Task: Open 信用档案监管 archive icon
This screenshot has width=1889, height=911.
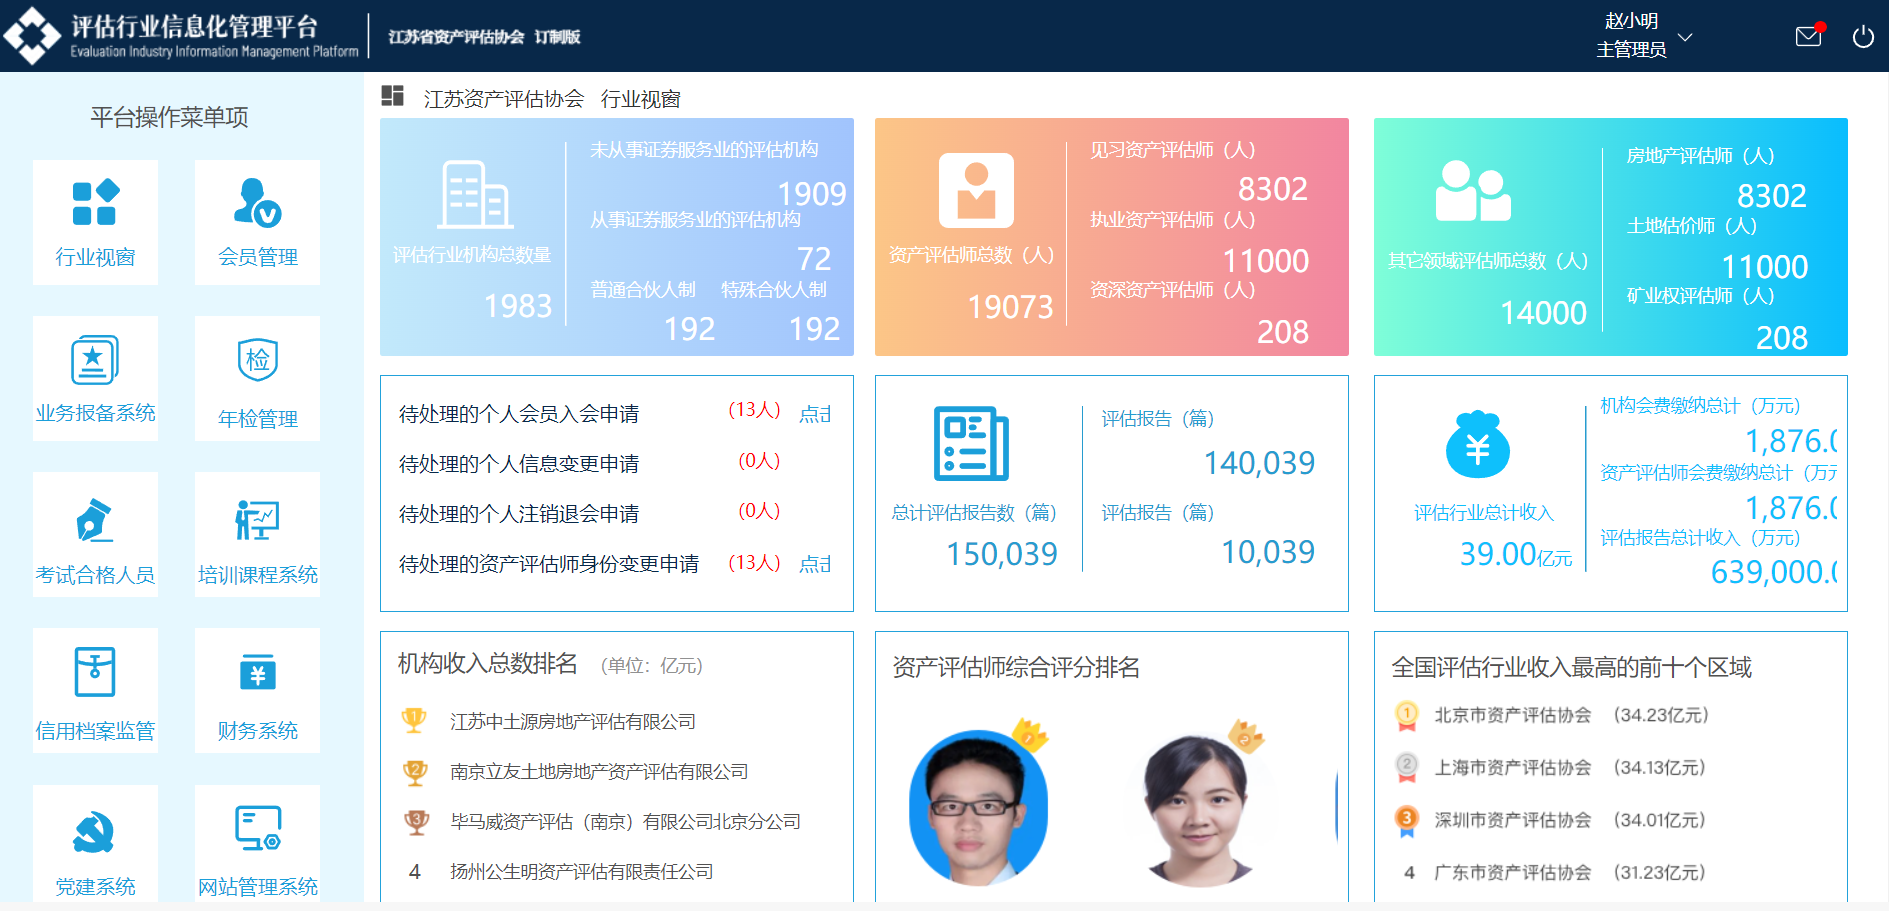Action: tap(95, 672)
